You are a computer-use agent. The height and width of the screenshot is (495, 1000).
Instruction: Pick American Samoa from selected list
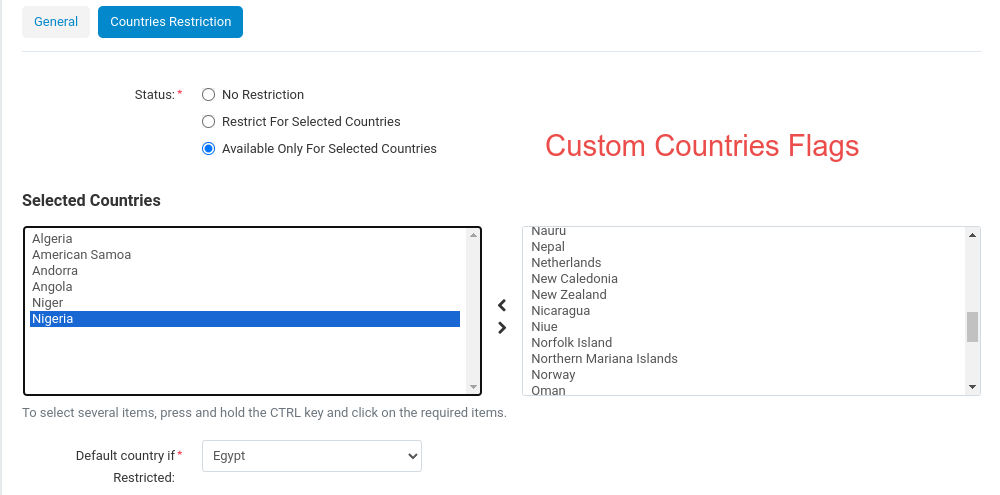coord(245,255)
